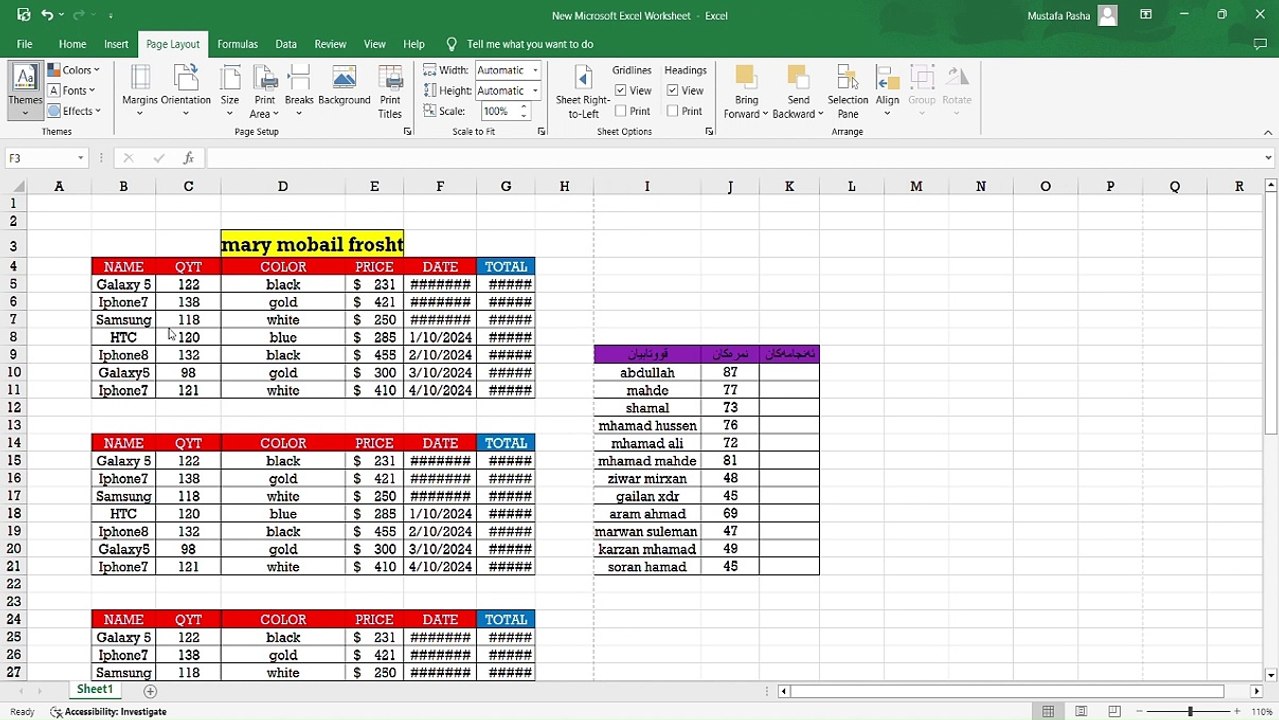Switch to the View tab
This screenshot has width=1279, height=720.
(375, 44)
